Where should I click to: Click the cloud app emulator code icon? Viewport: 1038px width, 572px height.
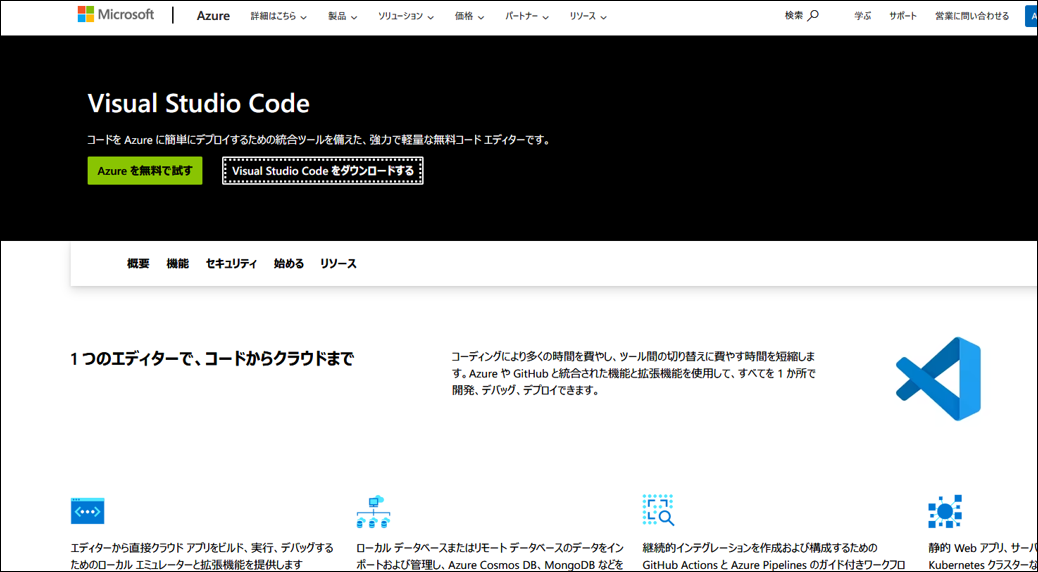[87, 510]
